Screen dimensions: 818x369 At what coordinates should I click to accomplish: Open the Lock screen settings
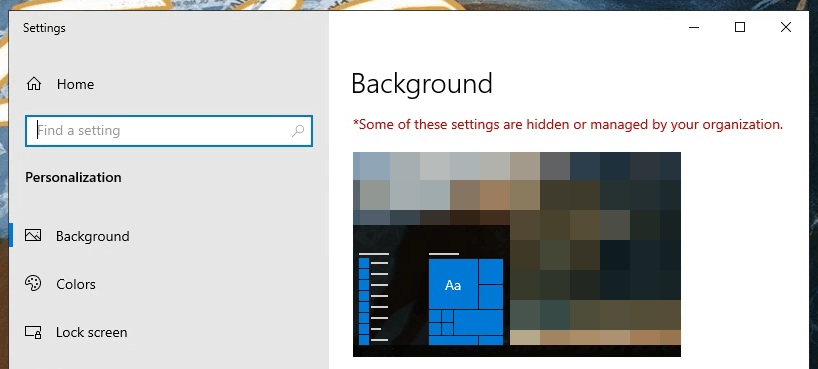(x=169, y=332)
